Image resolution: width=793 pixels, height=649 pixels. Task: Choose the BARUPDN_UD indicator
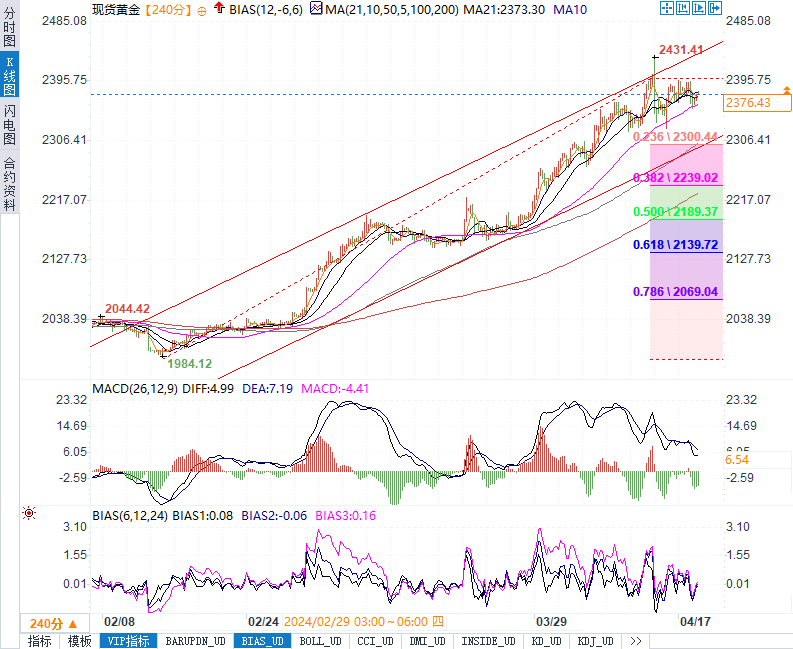click(x=196, y=641)
